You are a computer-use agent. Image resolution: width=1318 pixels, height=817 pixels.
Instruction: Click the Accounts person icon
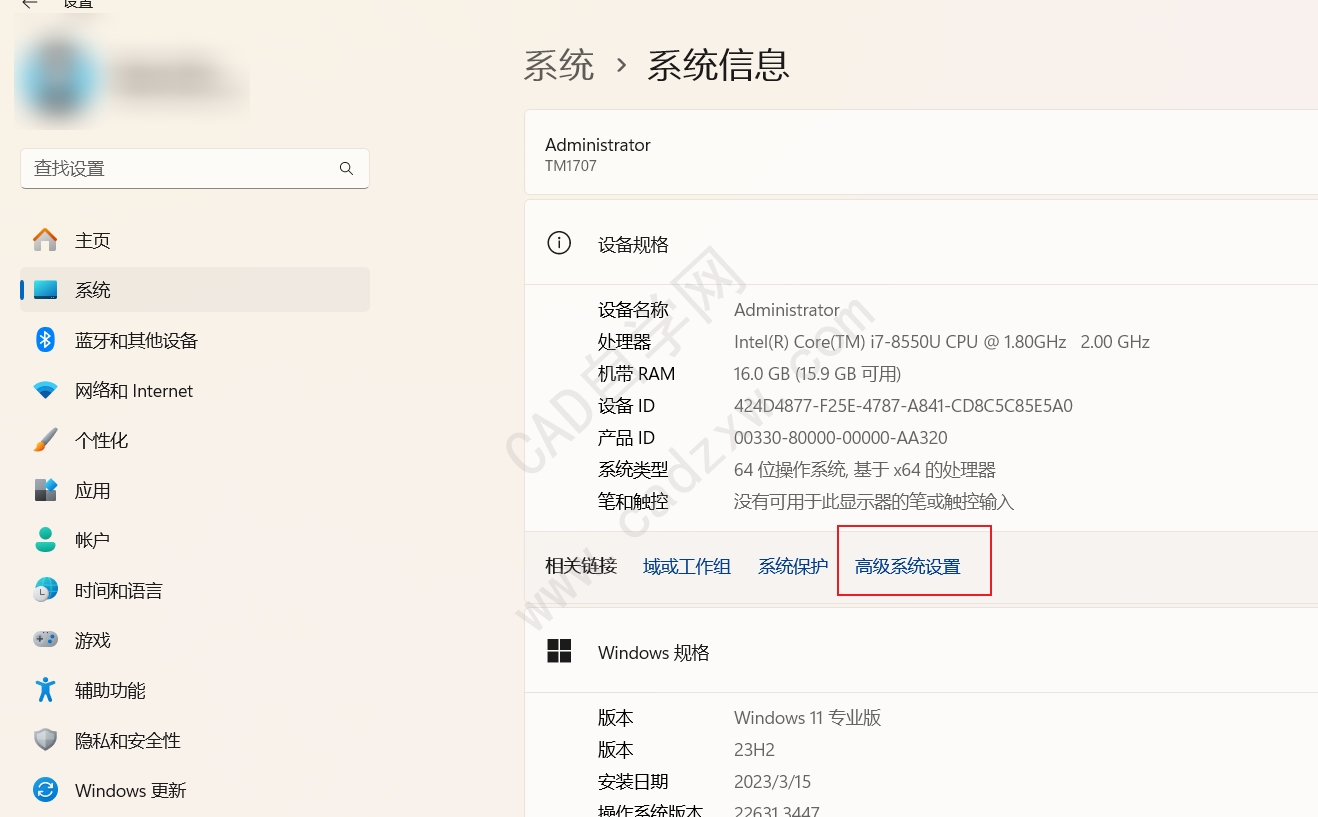(x=45, y=540)
